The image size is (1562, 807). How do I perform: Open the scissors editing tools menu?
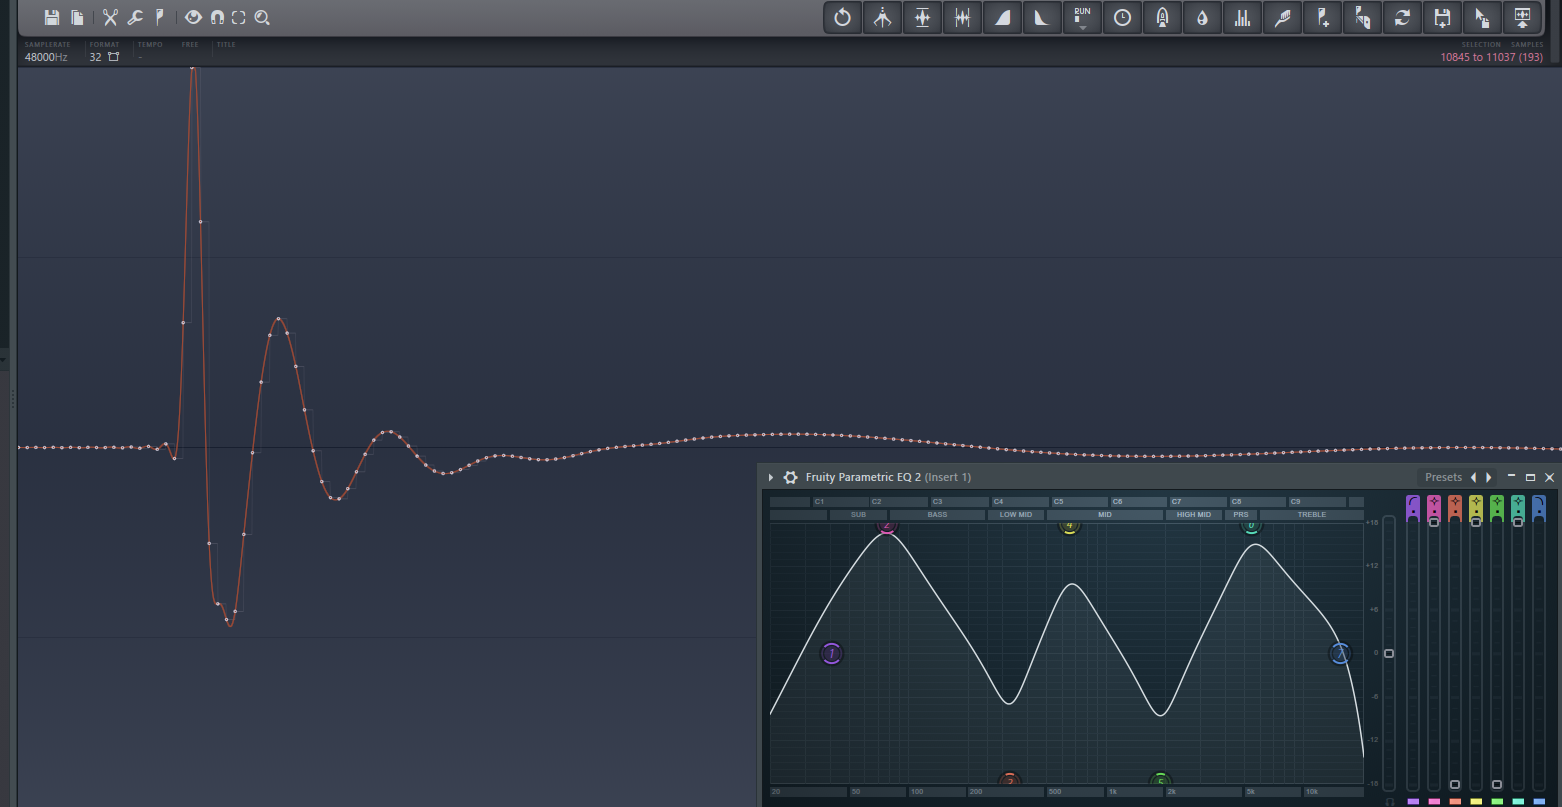(110, 18)
